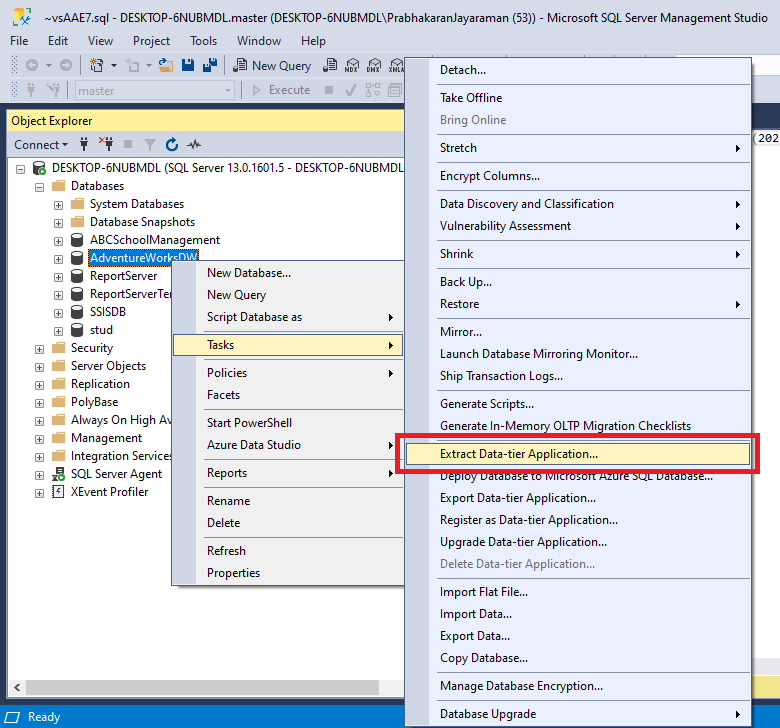Open Activity Monitor pulse icon

pos(194,144)
